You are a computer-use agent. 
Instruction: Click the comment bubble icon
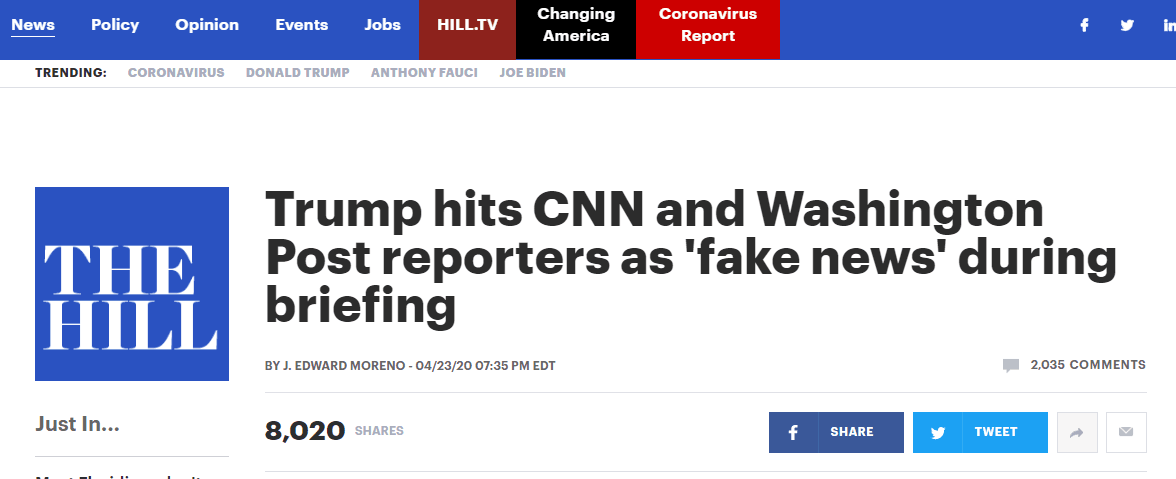click(x=1011, y=366)
